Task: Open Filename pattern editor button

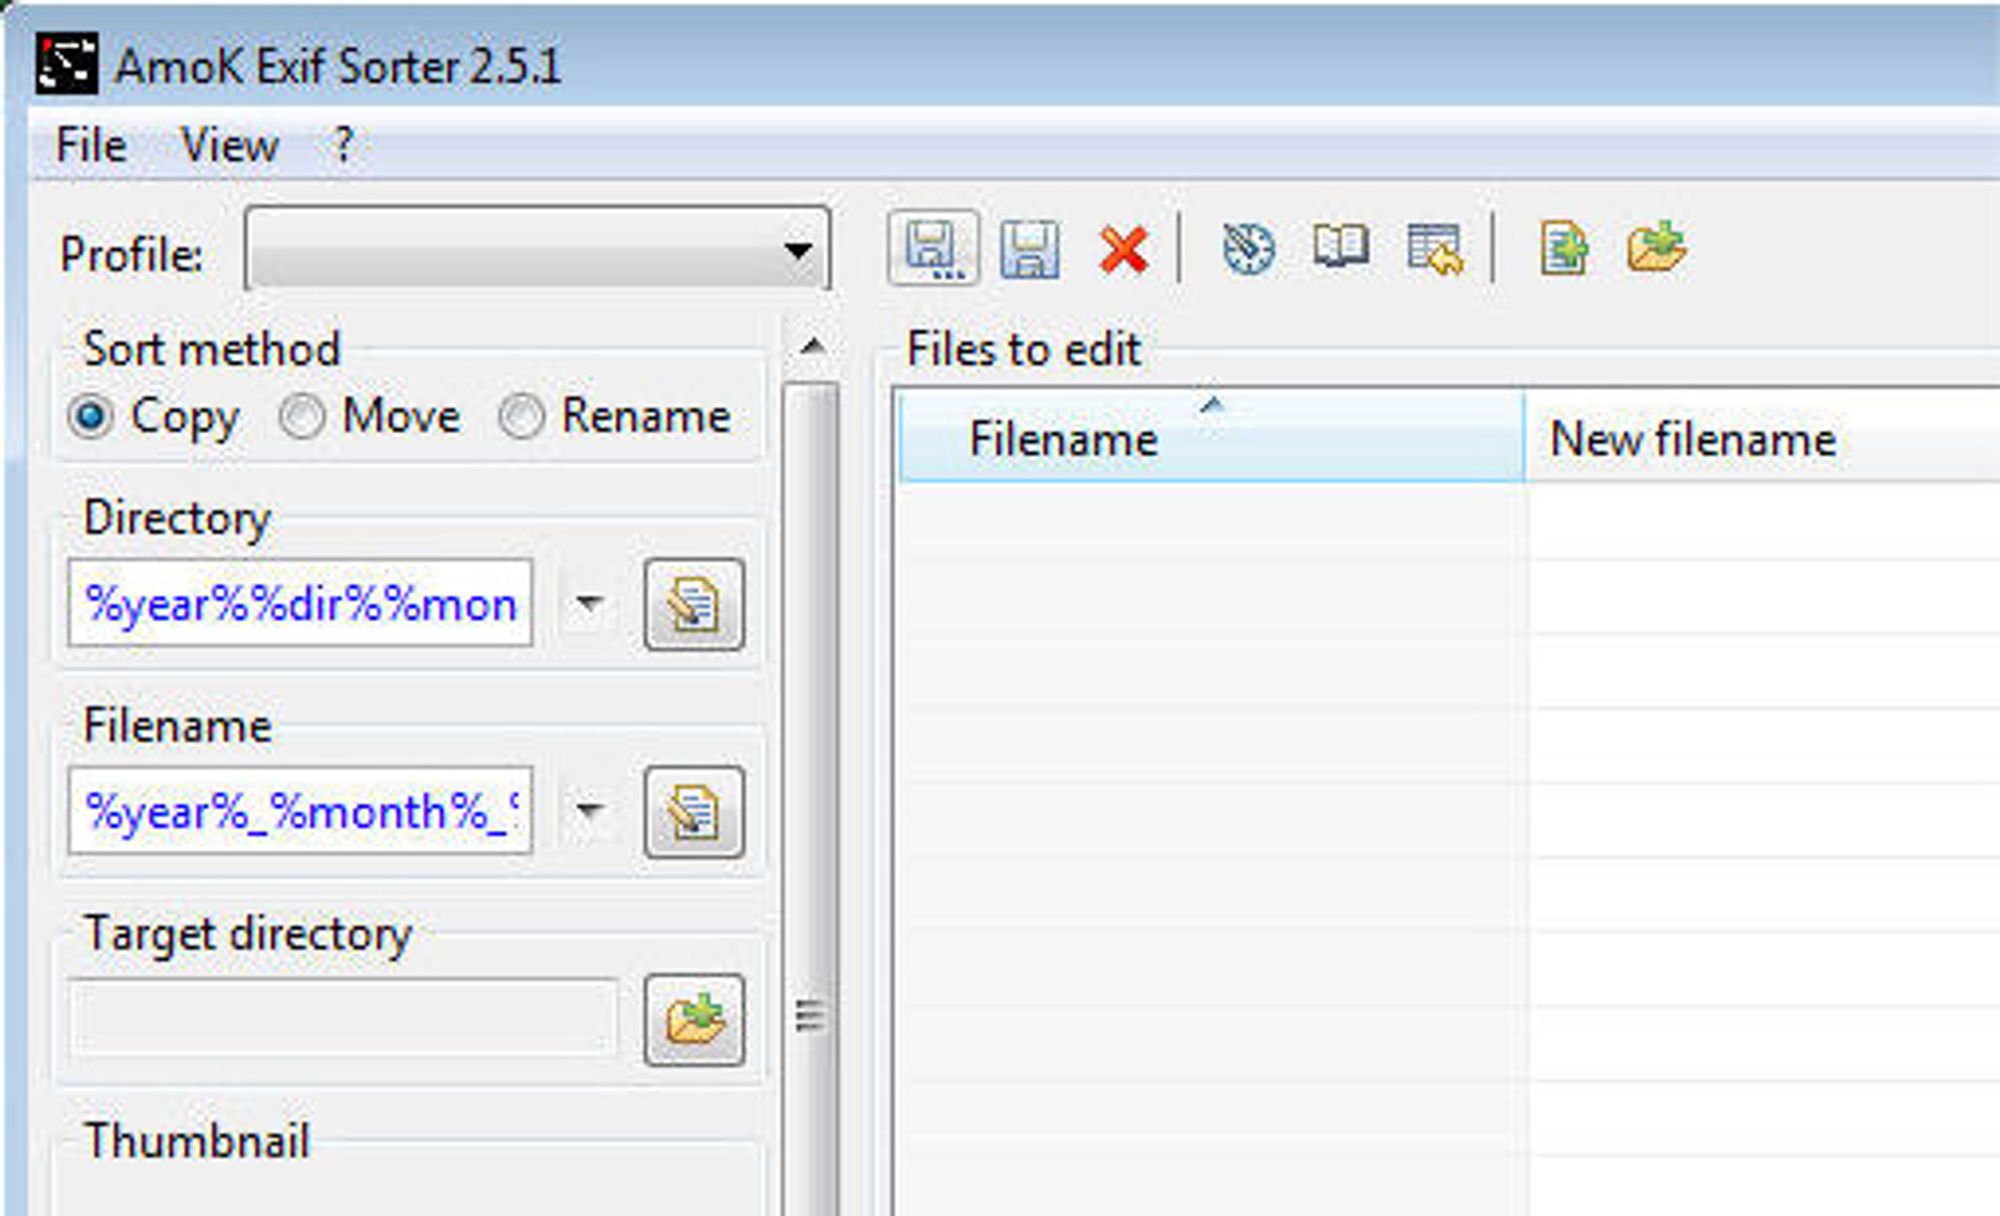Action: (x=694, y=812)
